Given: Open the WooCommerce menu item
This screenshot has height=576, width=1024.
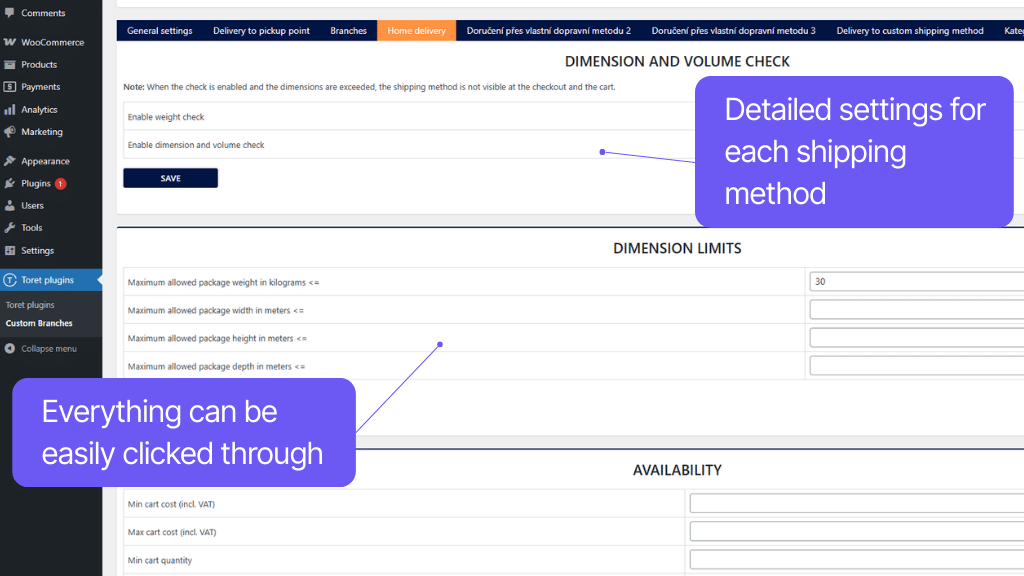Looking at the screenshot, I should coord(53,42).
